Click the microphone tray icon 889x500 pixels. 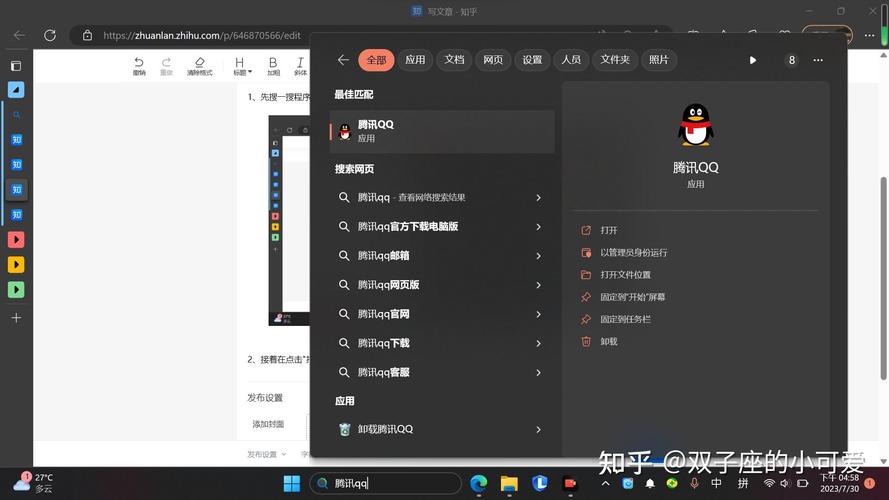click(x=694, y=484)
